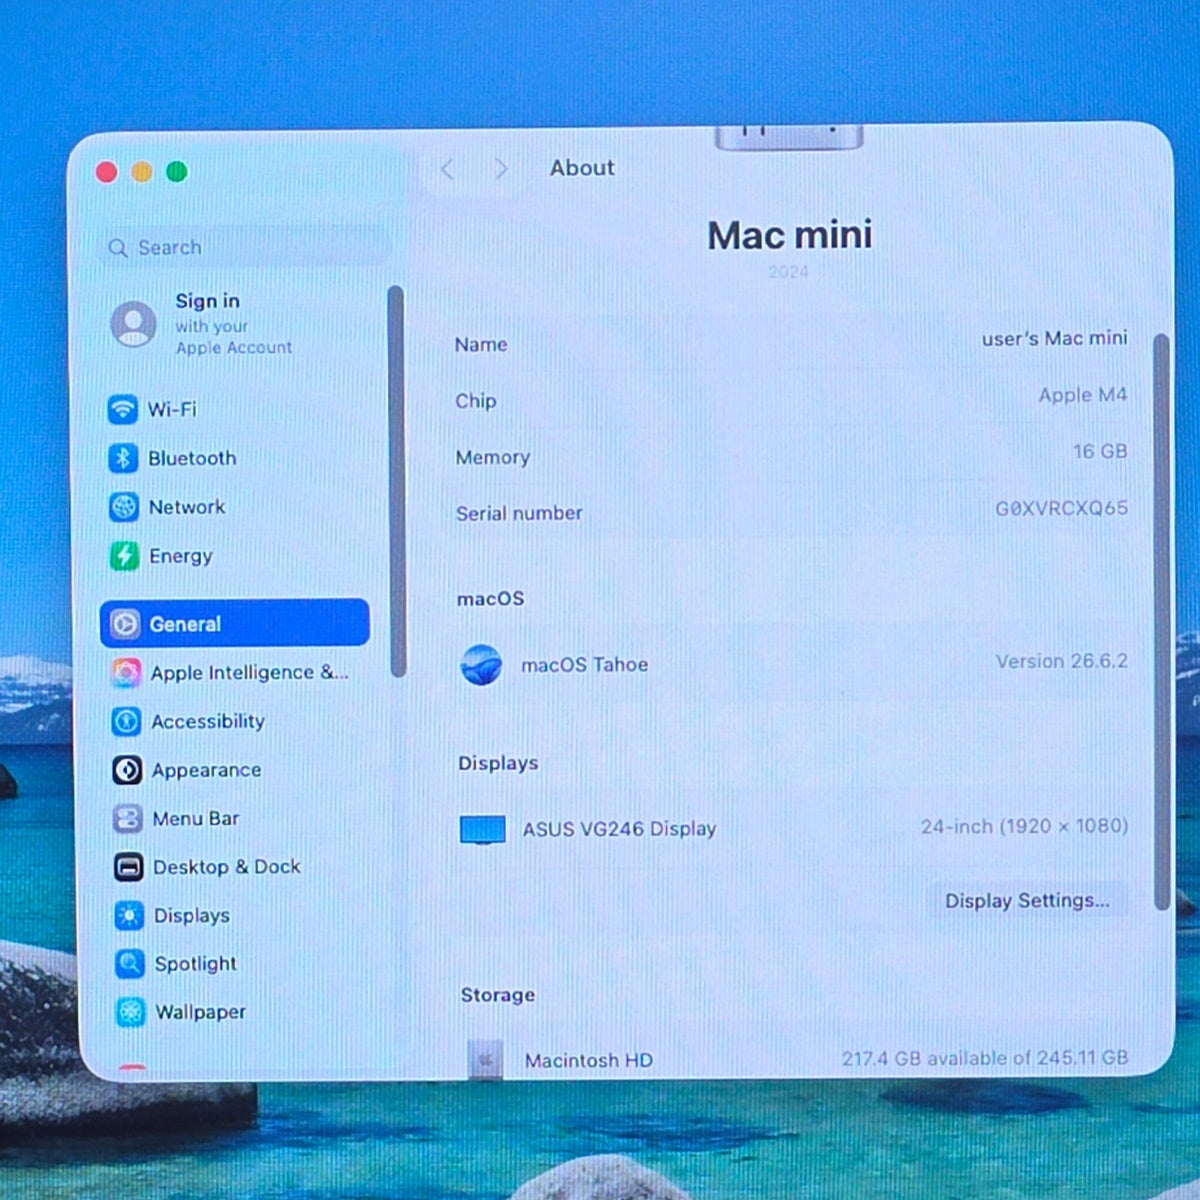Click the Menu Bar icon
Screen dimensions: 1200x1200
tap(128, 819)
